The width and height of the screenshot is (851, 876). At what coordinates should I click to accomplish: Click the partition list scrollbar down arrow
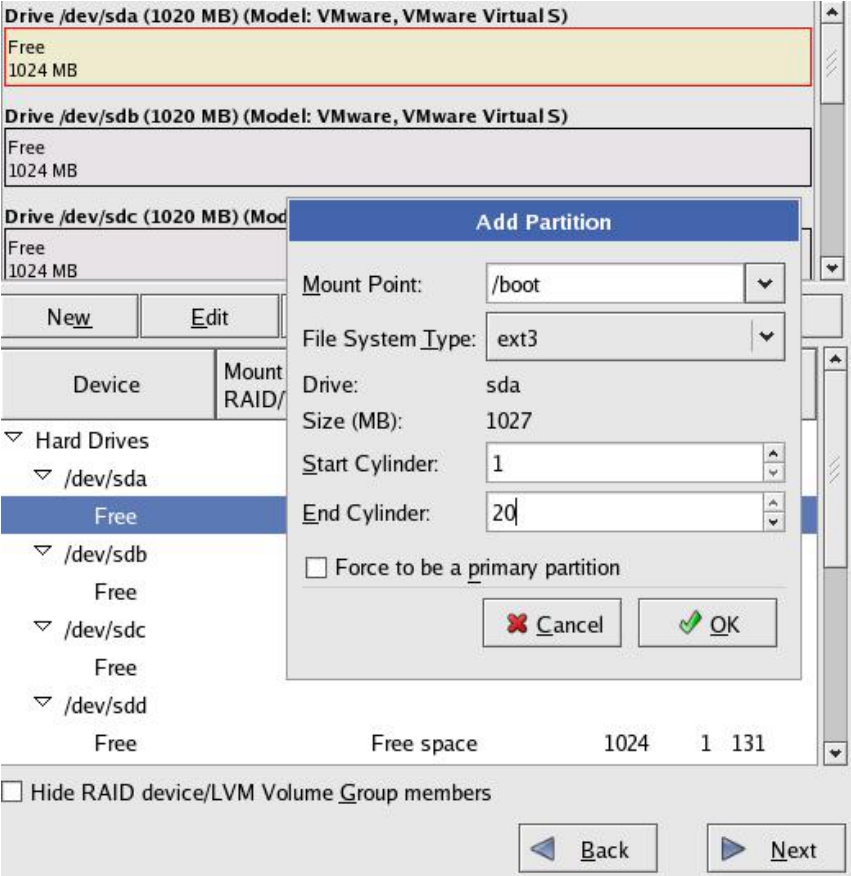point(835,753)
